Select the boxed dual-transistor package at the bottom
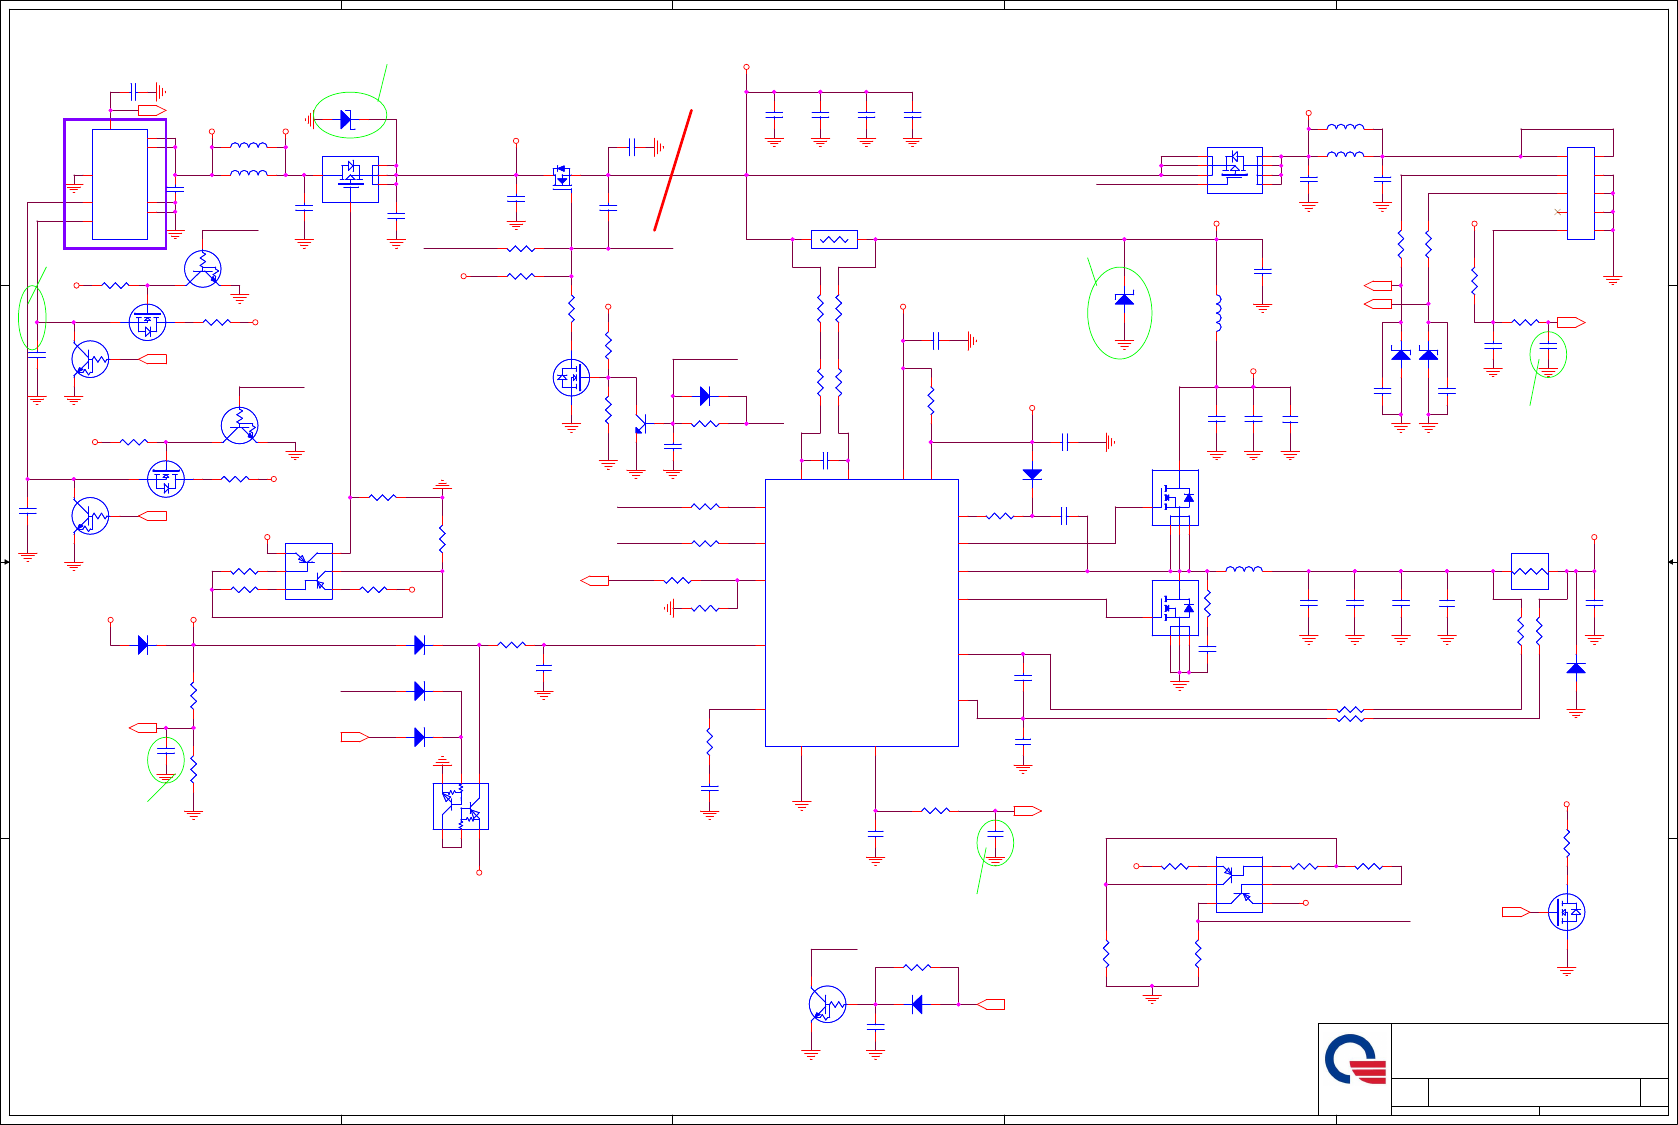1678x1125 pixels. pyautogui.click(x=461, y=806)
